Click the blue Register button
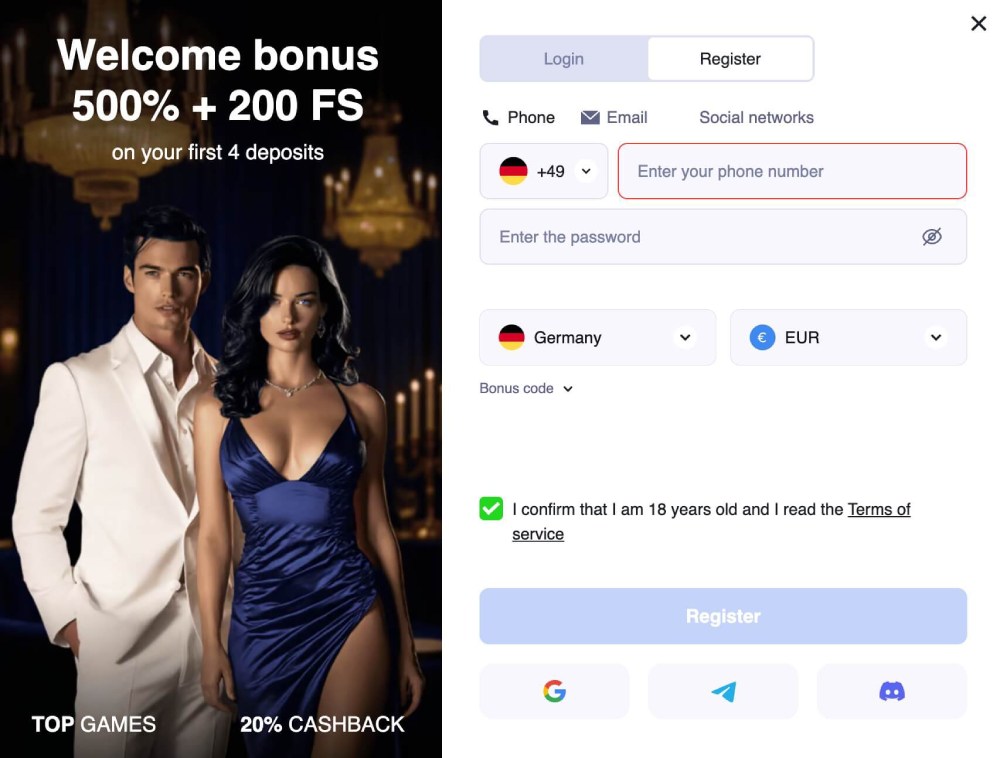 pos(723,616)
